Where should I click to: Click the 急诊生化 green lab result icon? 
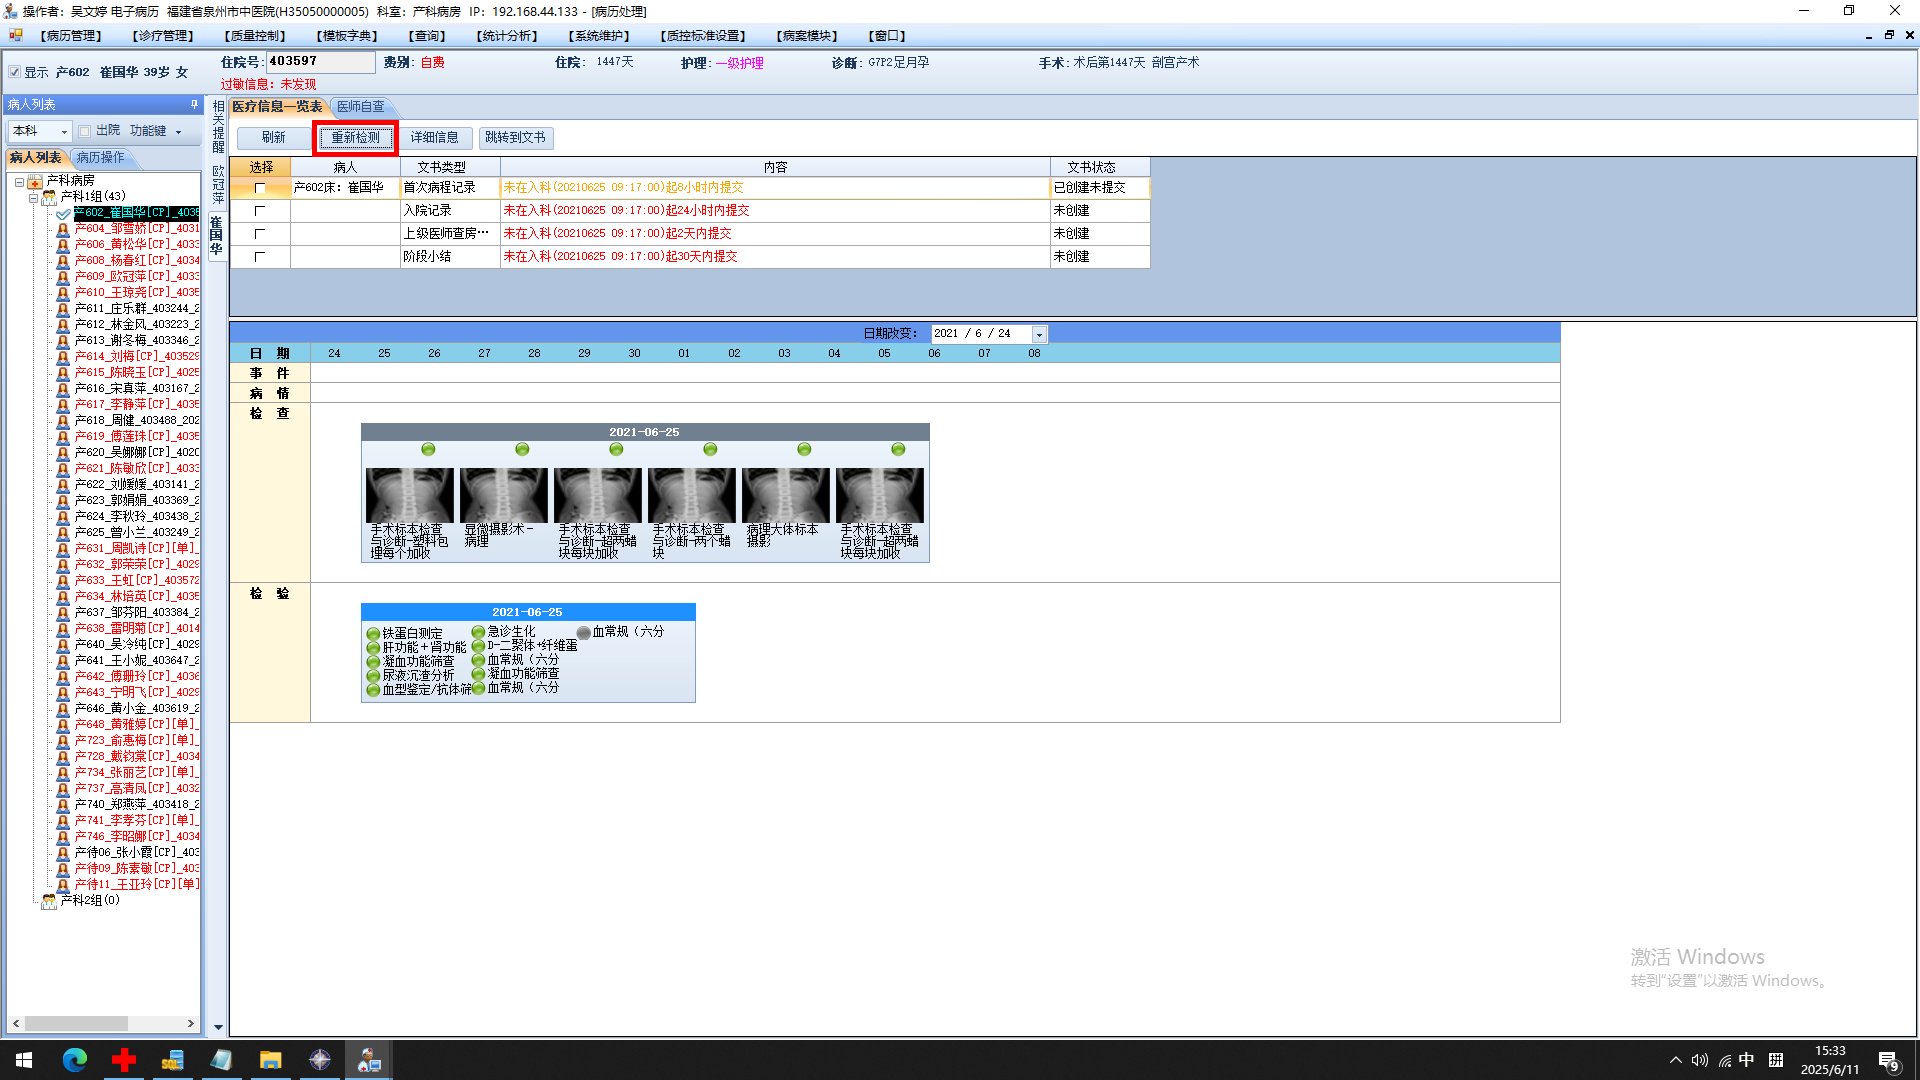478,632
